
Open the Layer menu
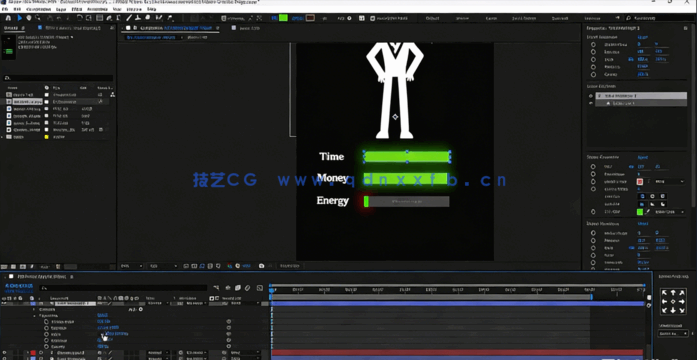pyautogui.click(x=62, y=9)
